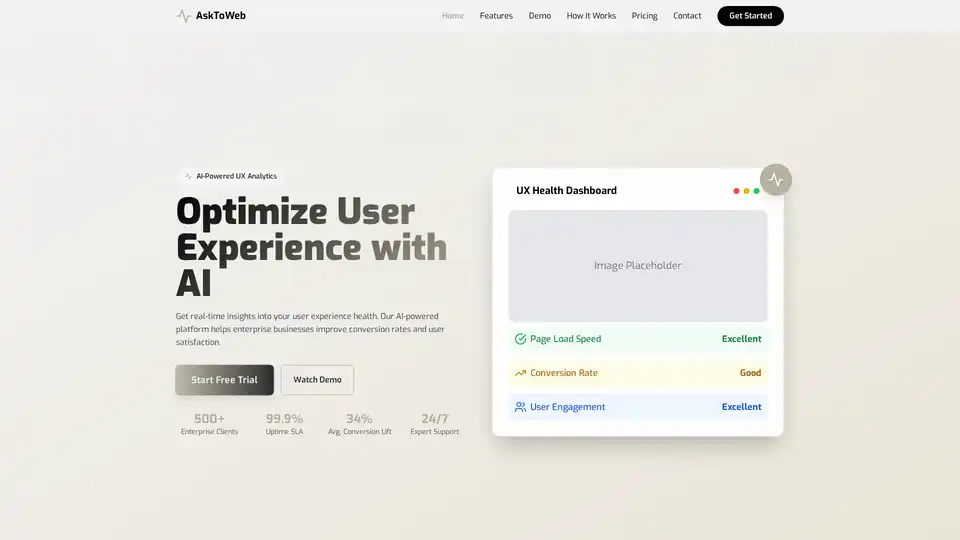
Task: Click the yellow dot on dashboard header
Action: click(746, 191)
